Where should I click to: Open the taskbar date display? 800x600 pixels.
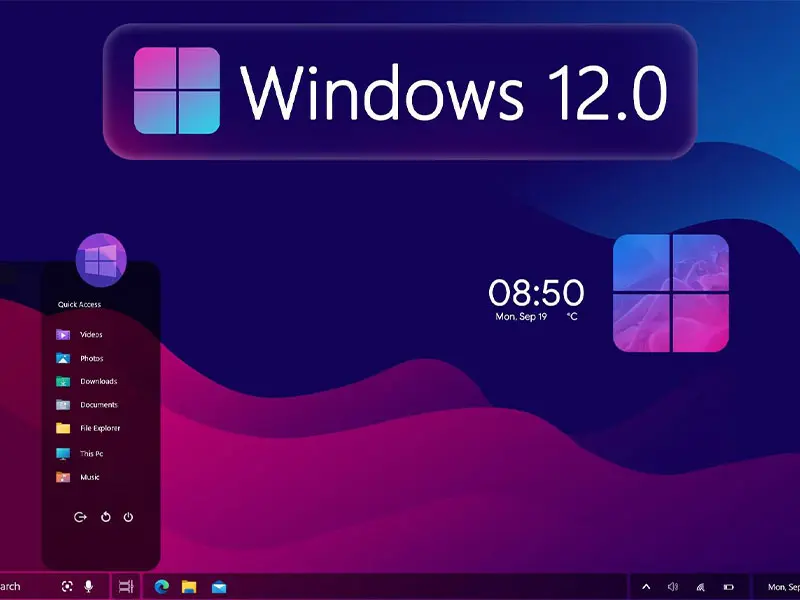pos(784,587)
